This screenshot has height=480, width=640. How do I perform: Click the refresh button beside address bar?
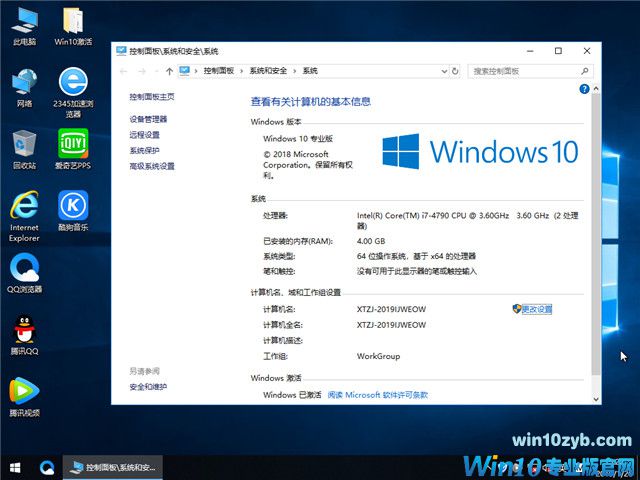tap(457, 71)
